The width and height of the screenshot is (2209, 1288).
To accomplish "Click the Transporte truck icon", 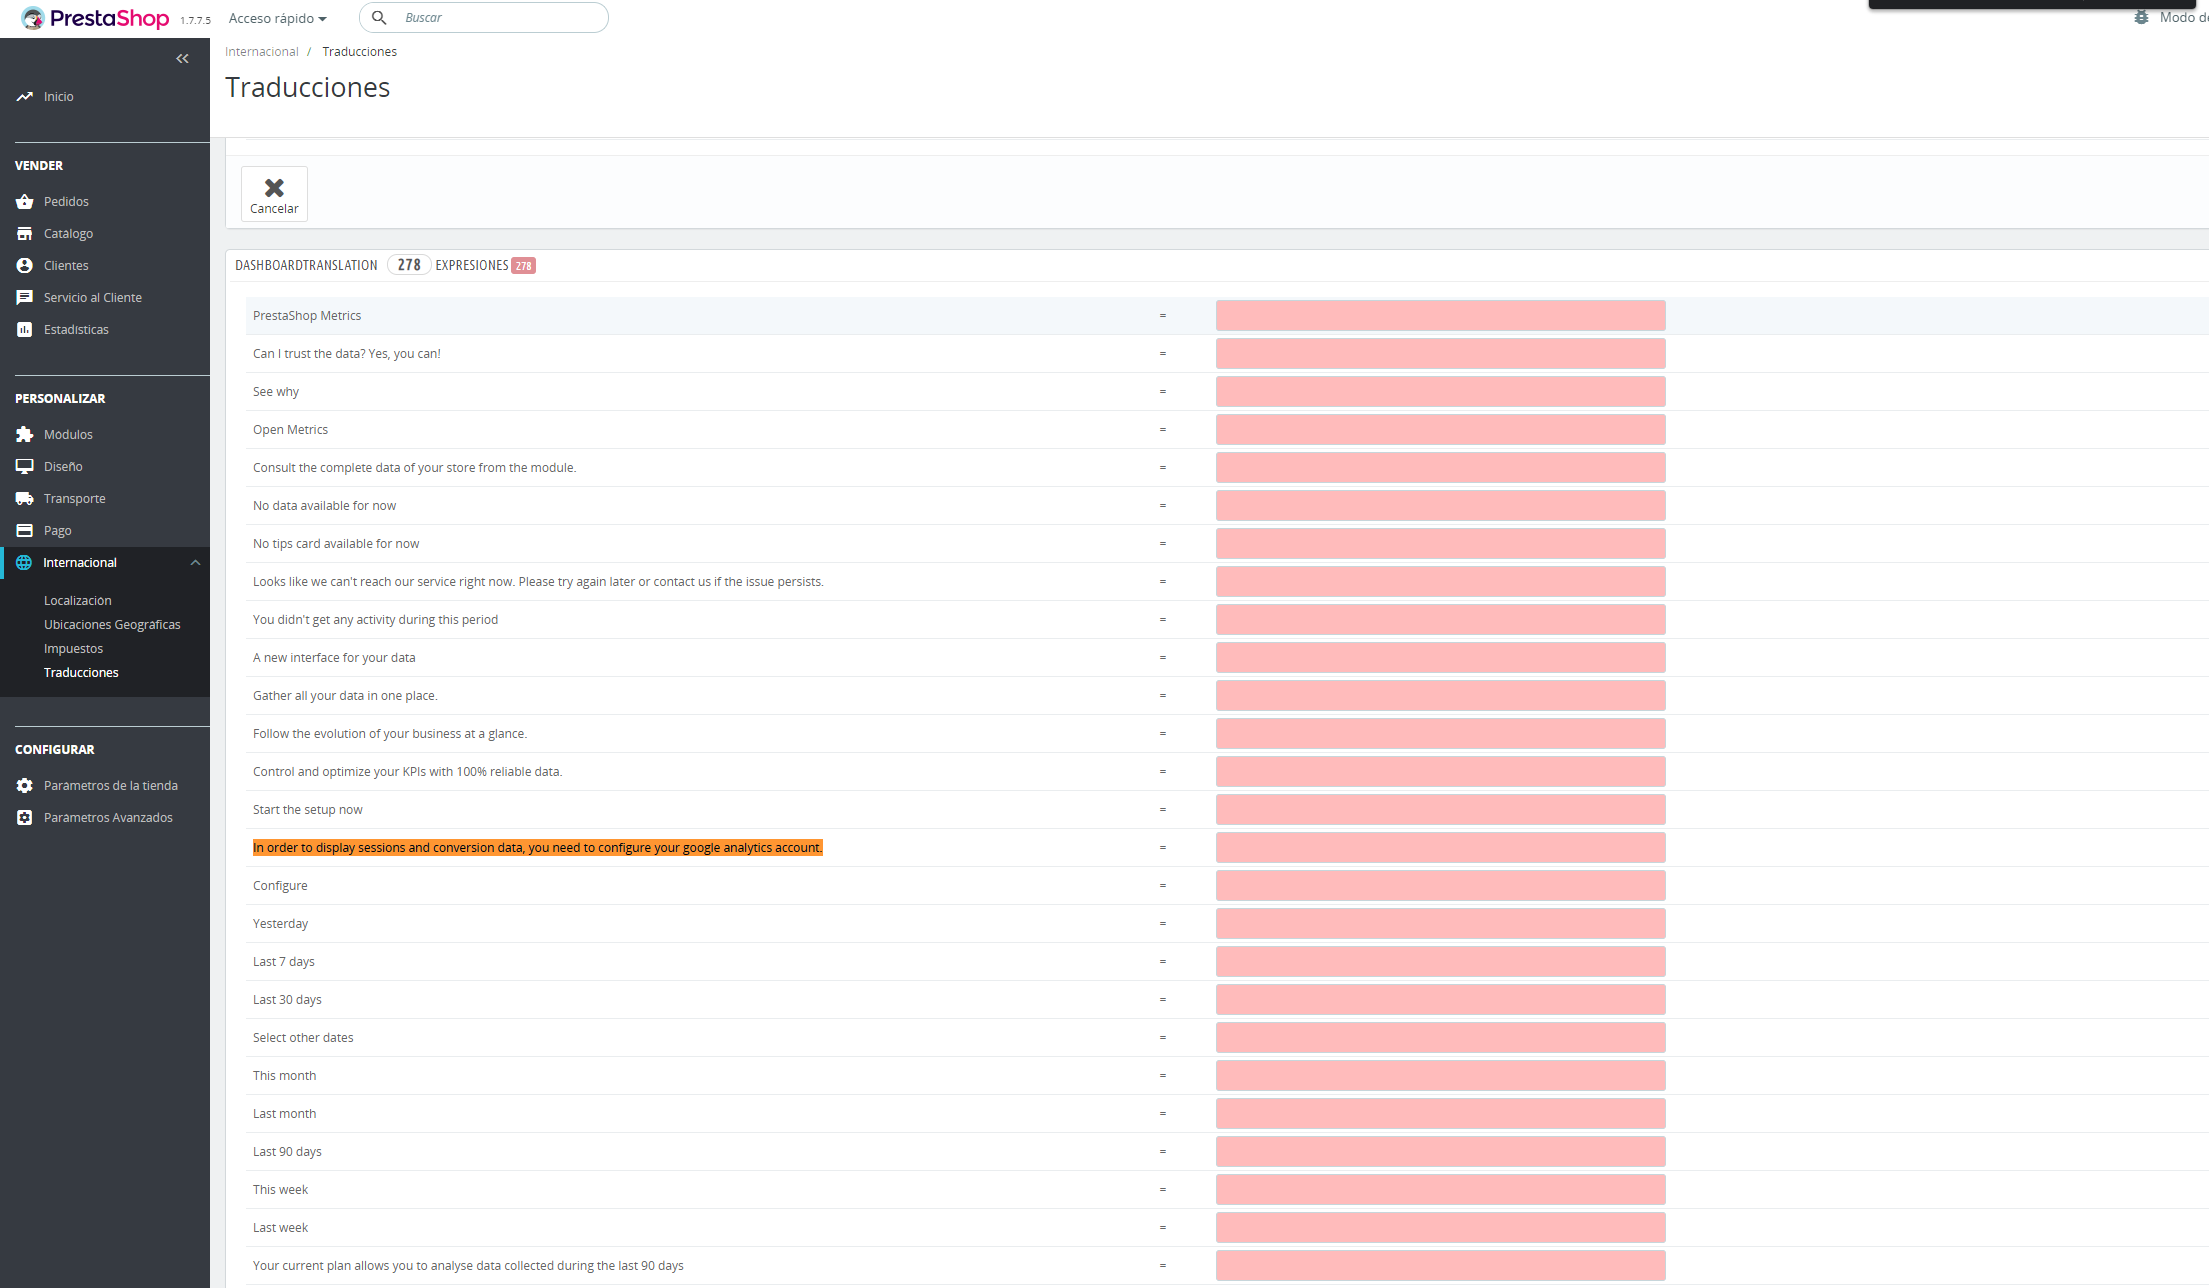I will coord(24,498).
